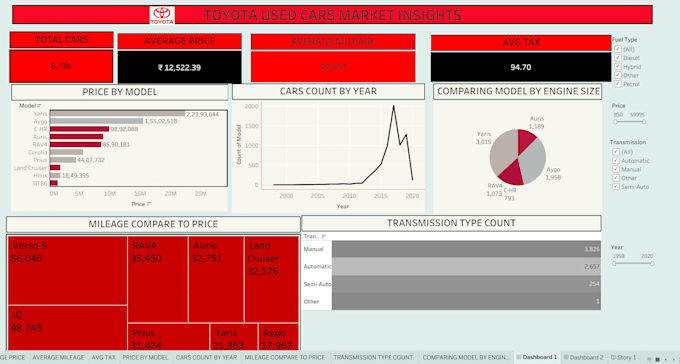This screenshot has width=680, height=364.
Task: Click sort icon beside Price axis label
Action: tap(148, 203)
